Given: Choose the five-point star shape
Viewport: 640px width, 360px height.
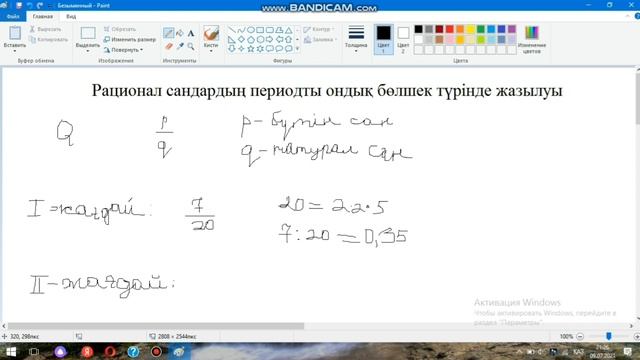Looking at the screenshot, I should click(x=251, y=49).
